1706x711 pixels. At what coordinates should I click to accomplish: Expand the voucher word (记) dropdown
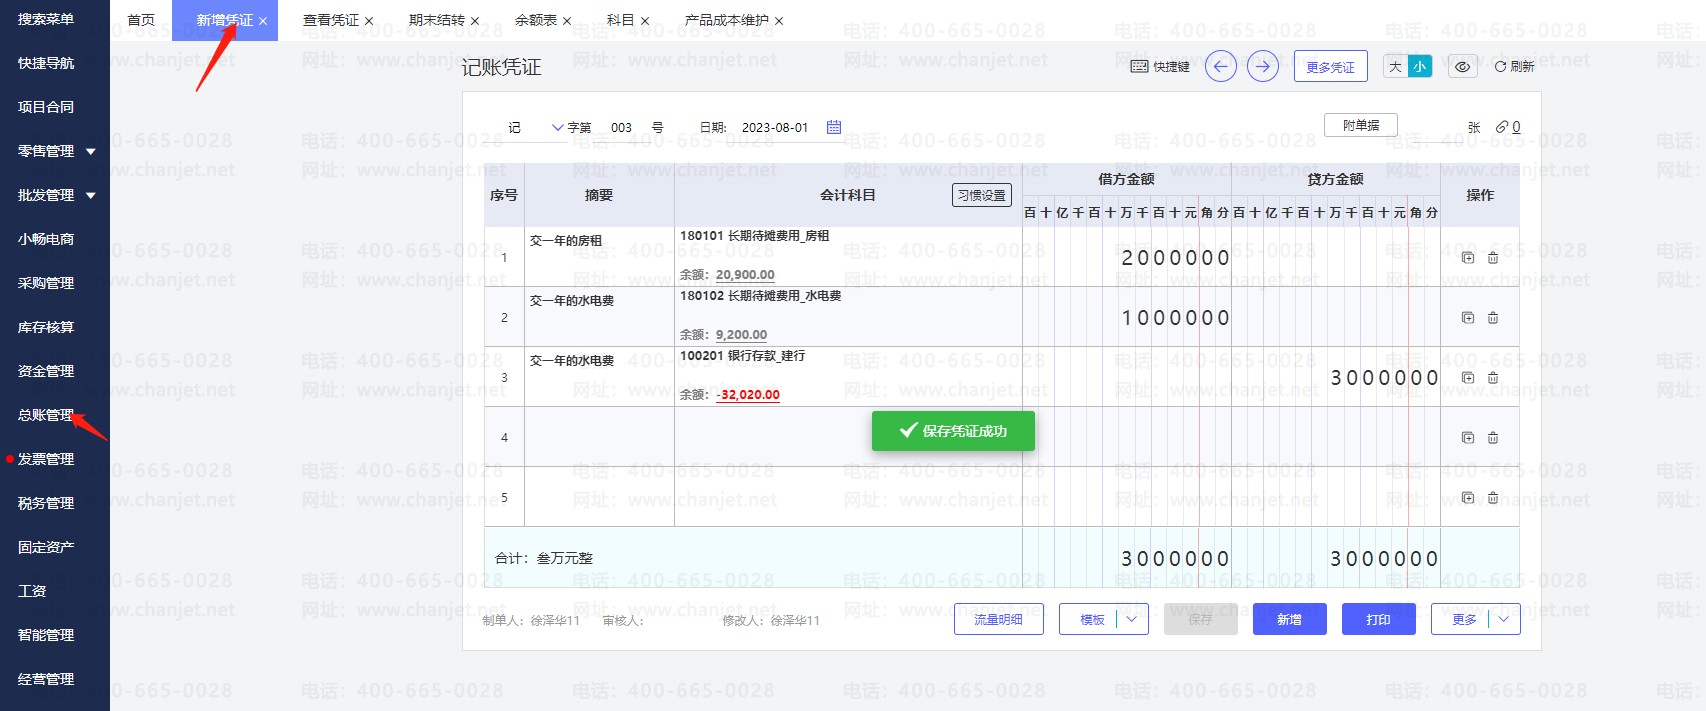pos(557,128)
